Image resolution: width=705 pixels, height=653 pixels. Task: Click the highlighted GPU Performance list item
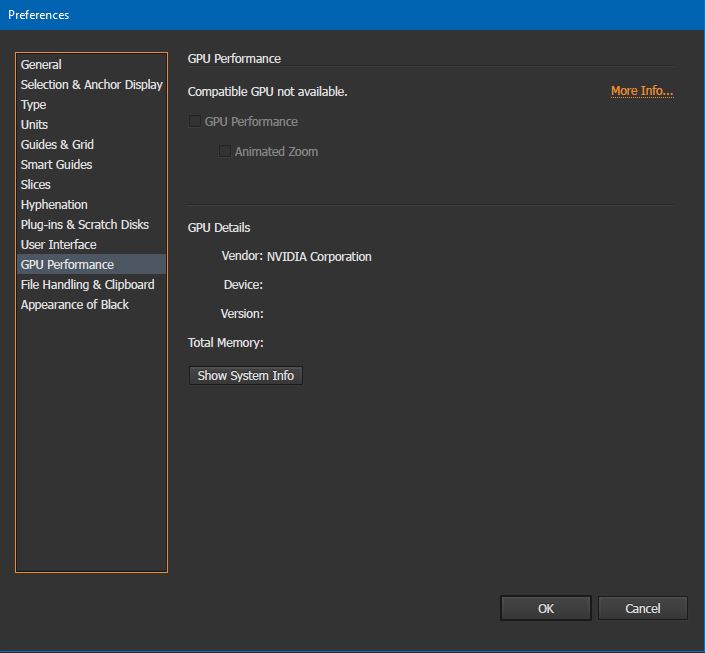tap(91, 264)
